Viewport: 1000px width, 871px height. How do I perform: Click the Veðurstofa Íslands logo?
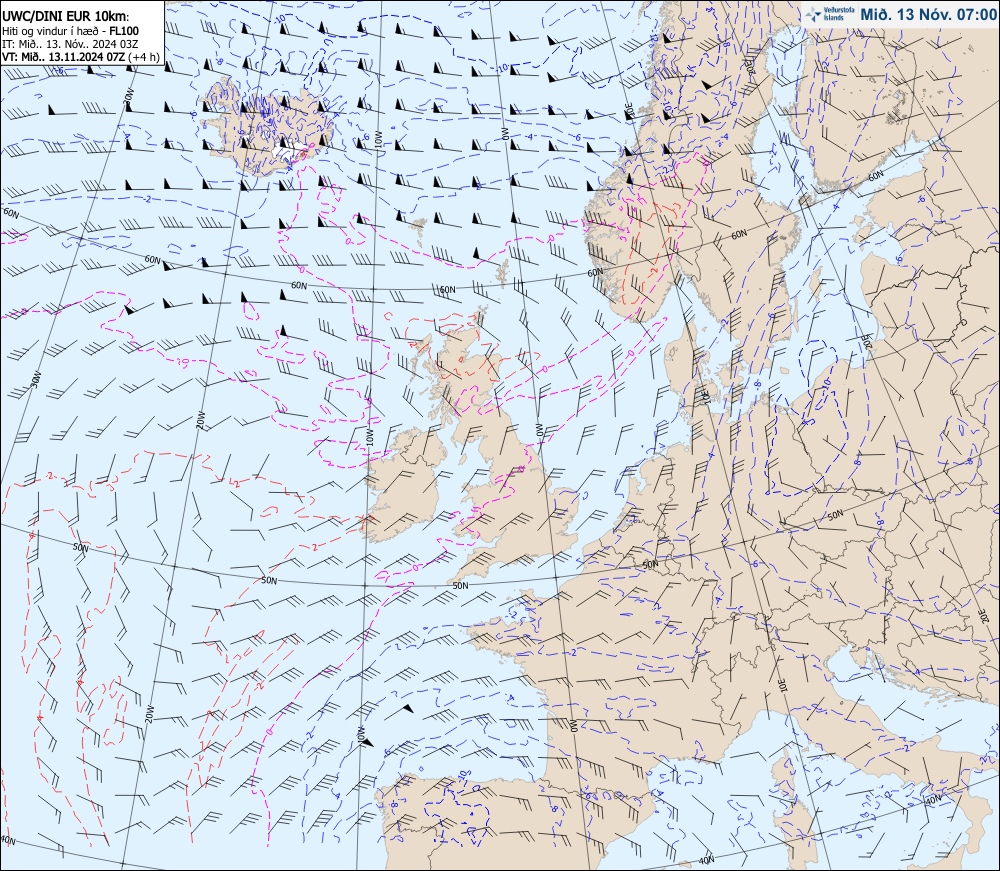click(x=830, y=14)
